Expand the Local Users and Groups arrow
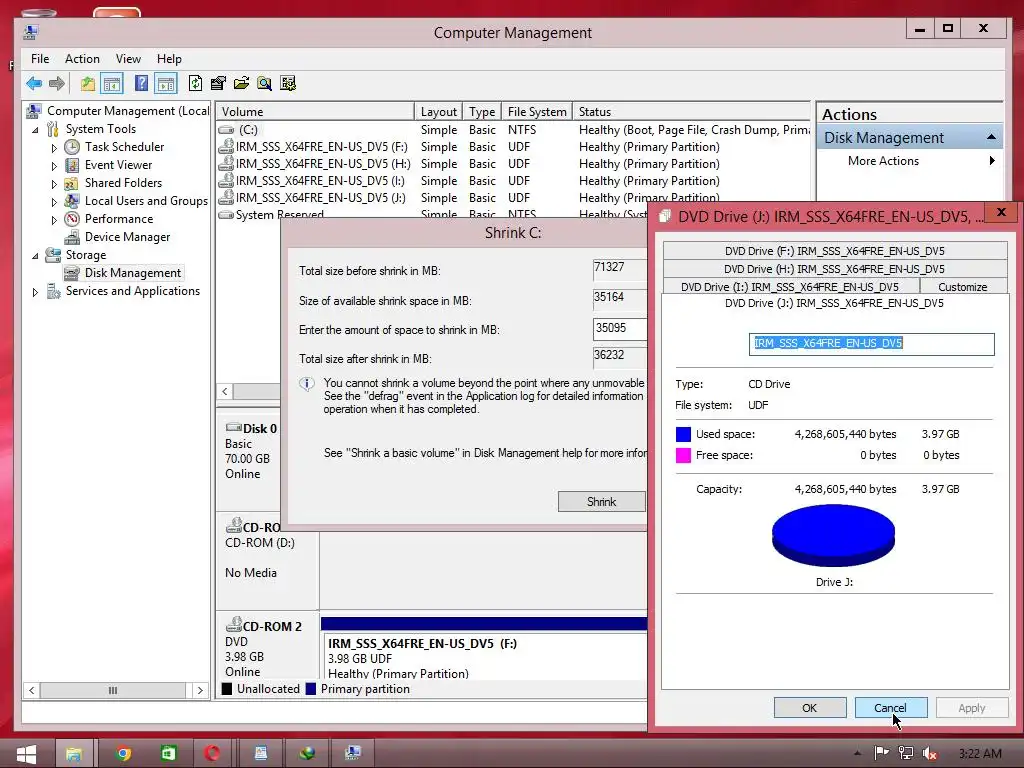Image resolution: width=1024 pixels, height=768 pixels. click(54, 202)
